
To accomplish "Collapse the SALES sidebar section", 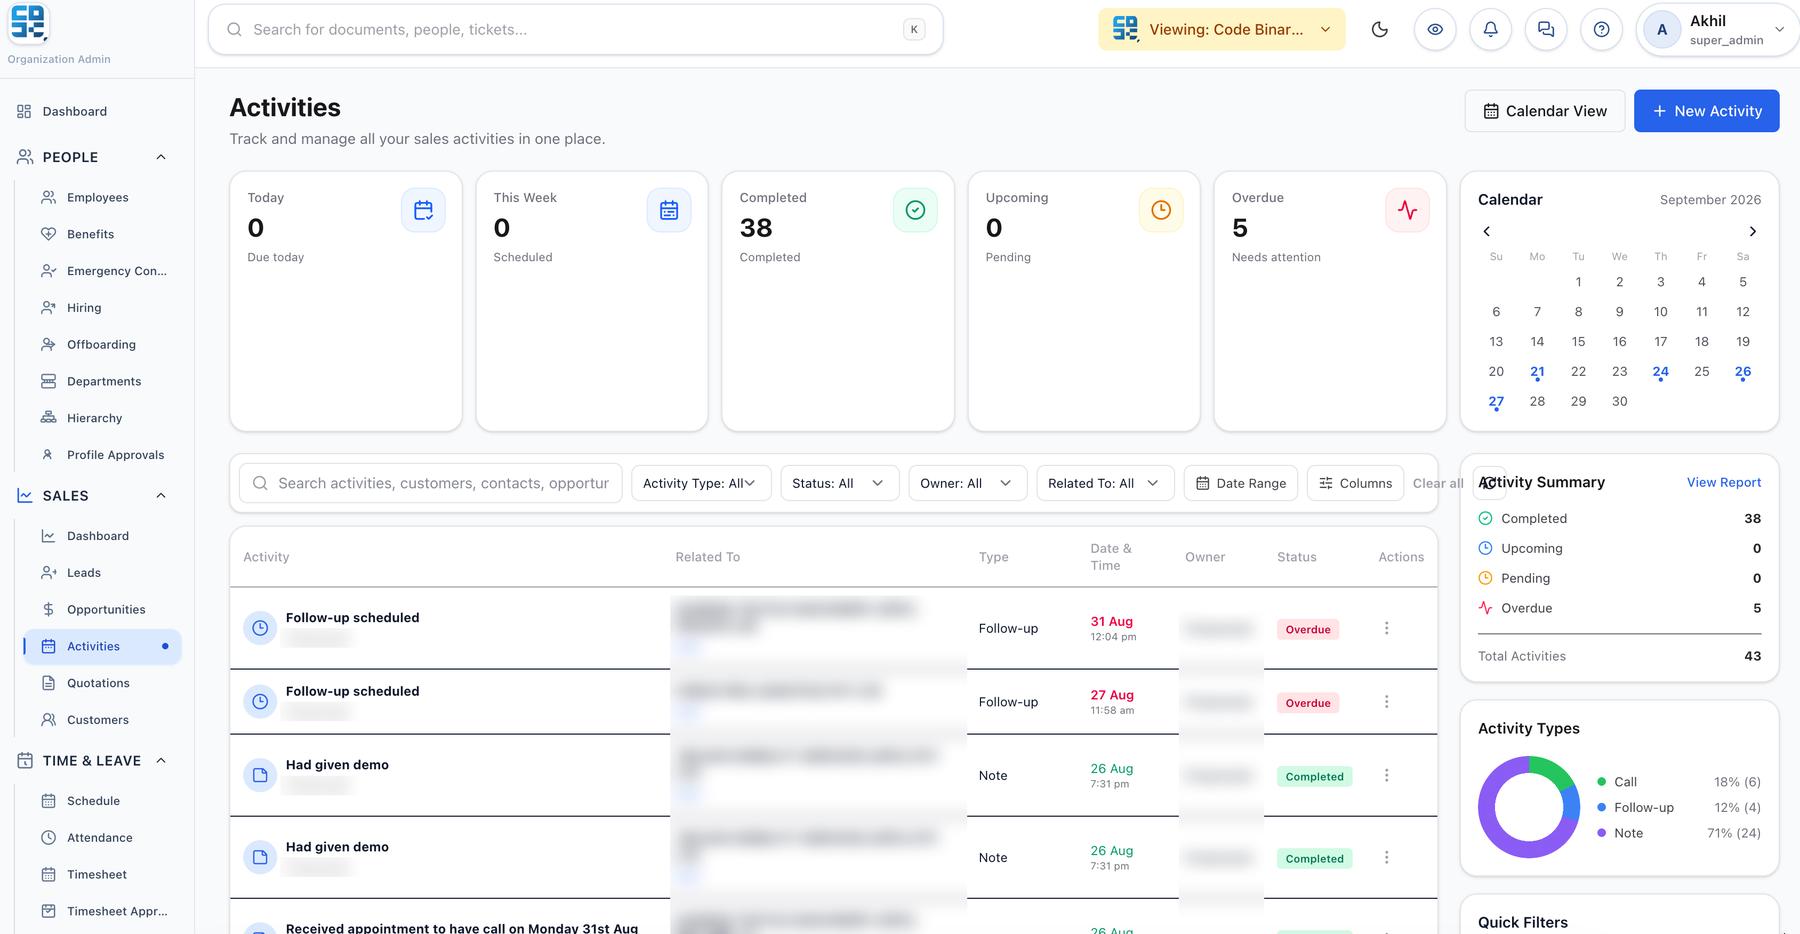I will point(161,496).
